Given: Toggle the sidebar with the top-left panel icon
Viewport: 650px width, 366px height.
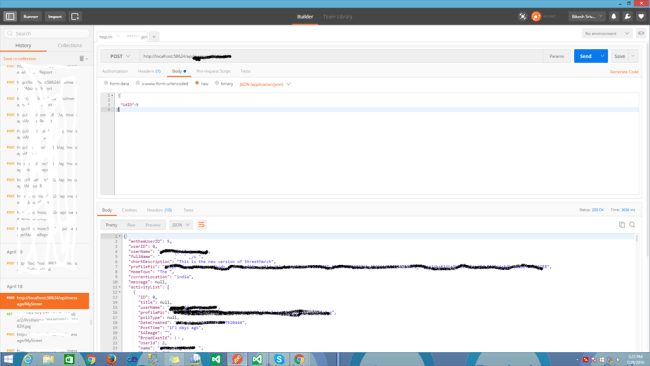Looking at the screenshot, I should coord(10,17).
